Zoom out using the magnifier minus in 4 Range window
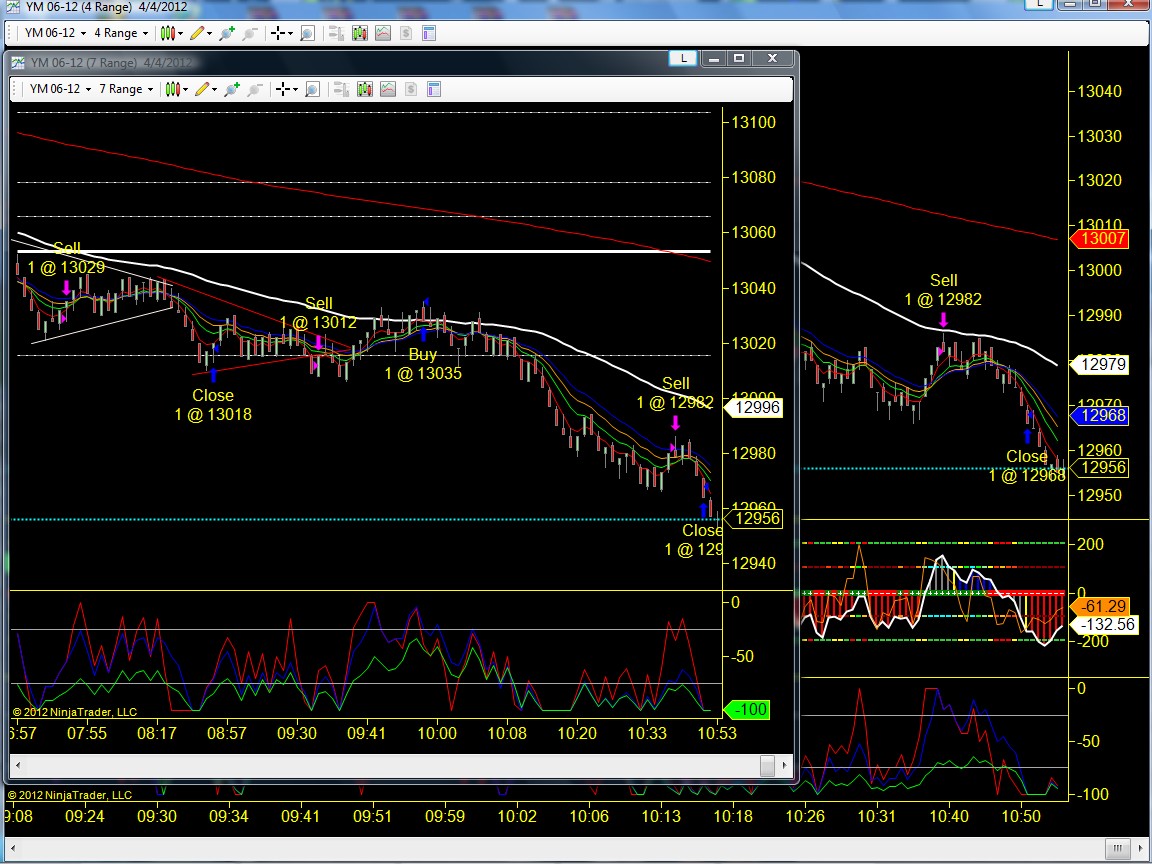This screenshot has width=1152, height=864. [250, 33]
